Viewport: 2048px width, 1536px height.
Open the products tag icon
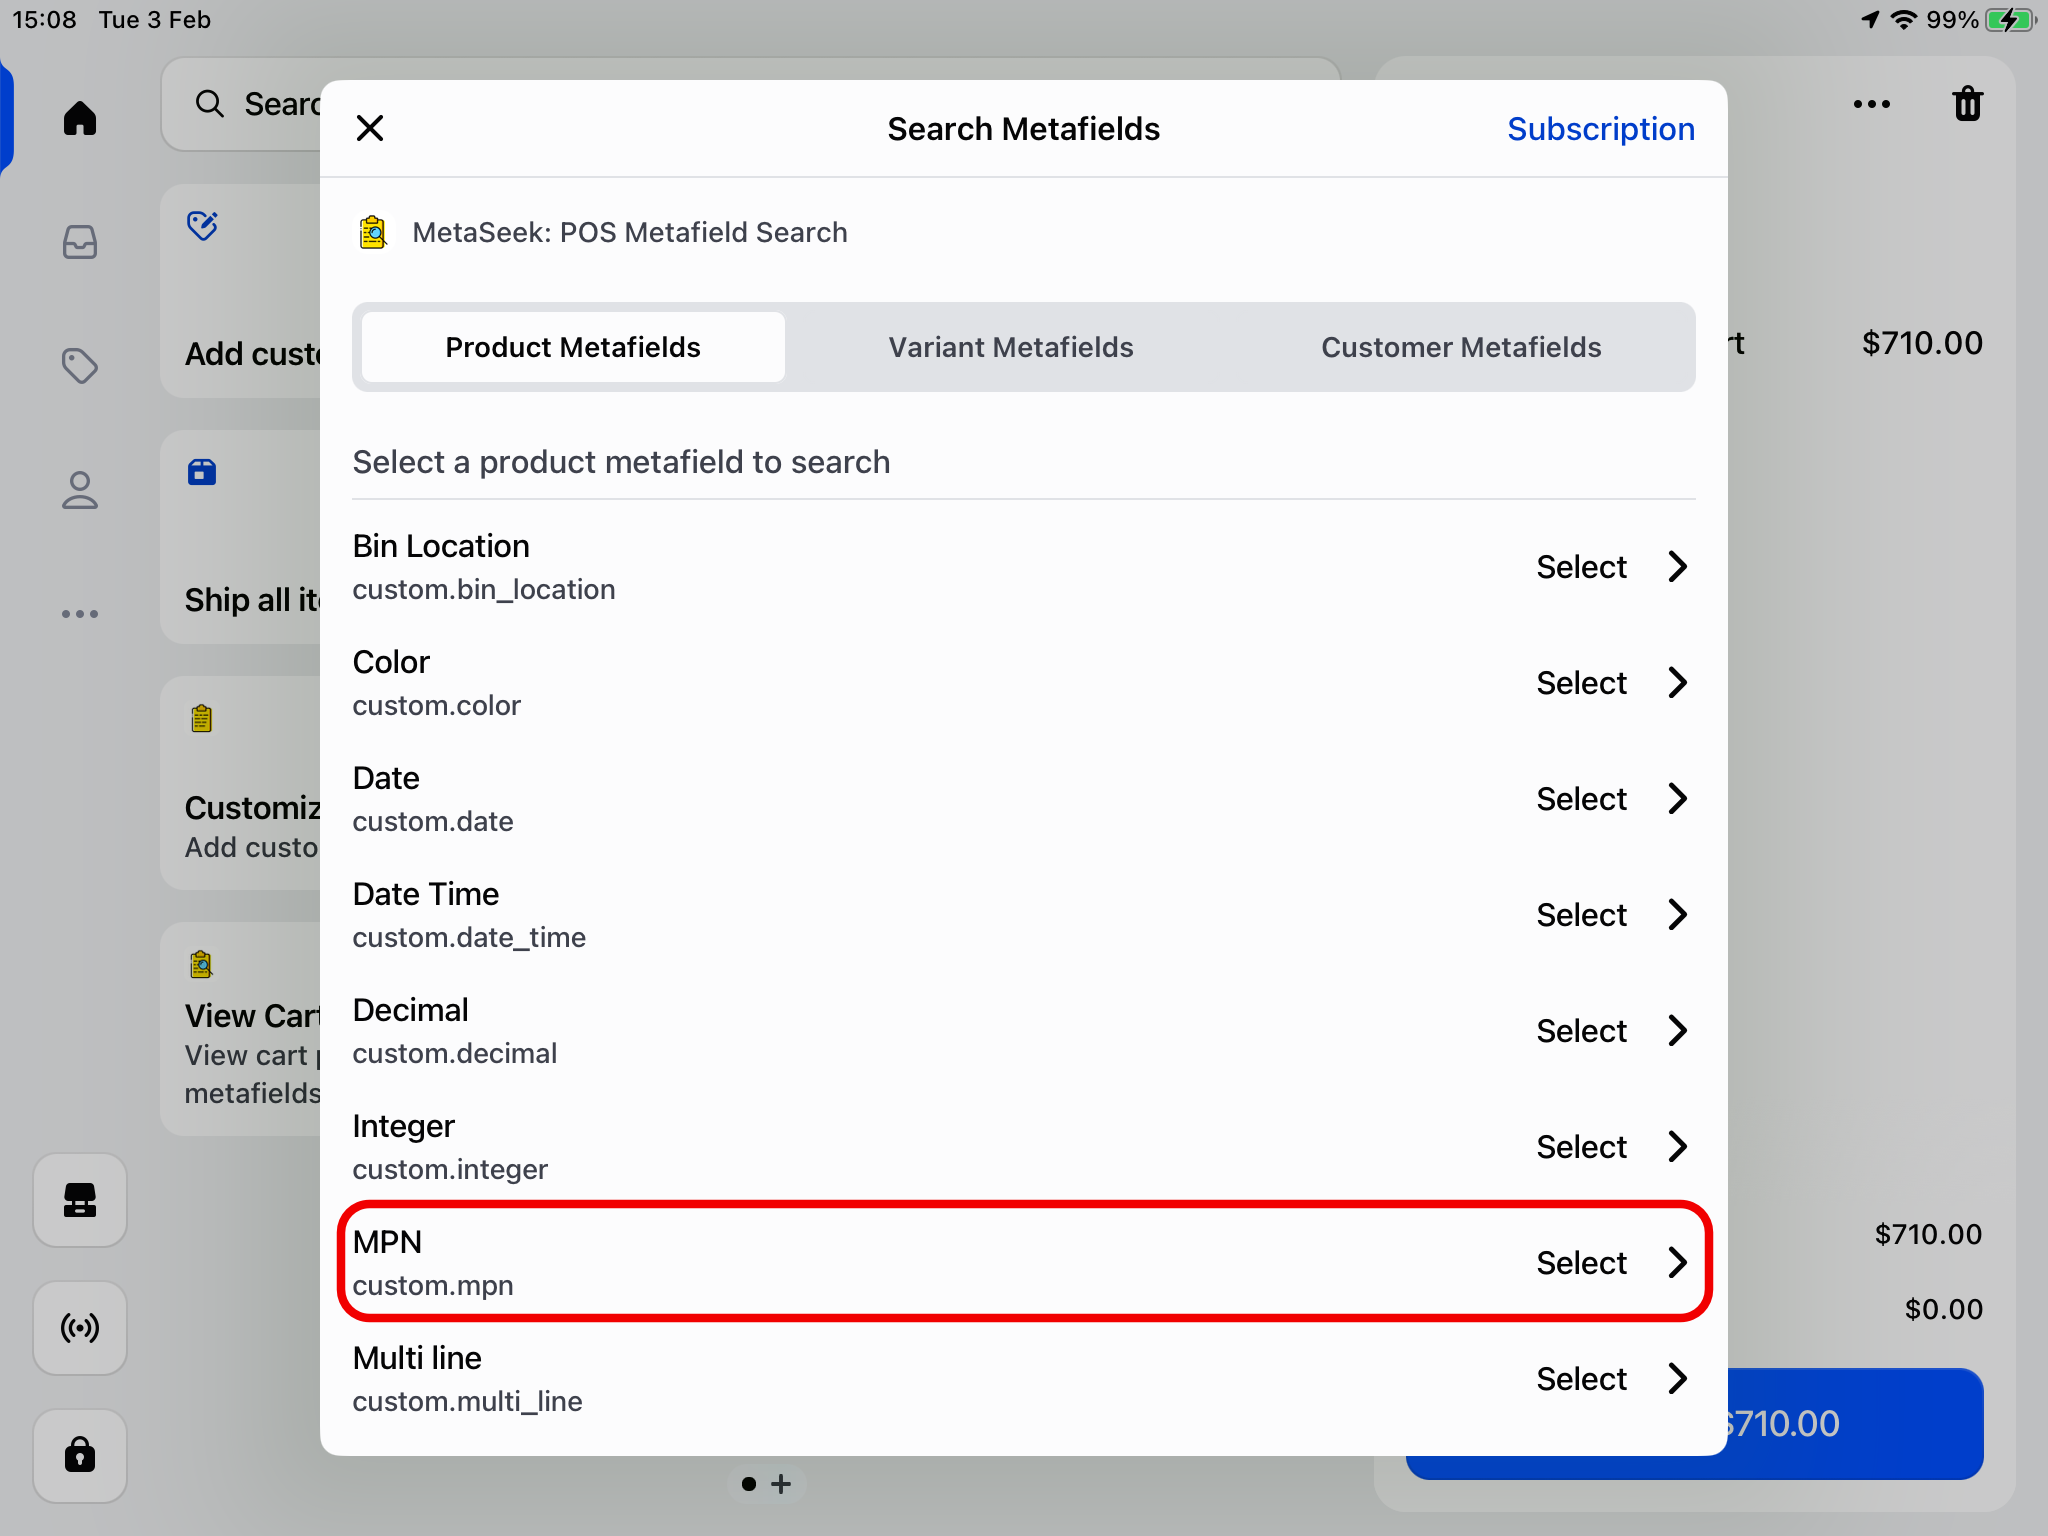[80, 366]
